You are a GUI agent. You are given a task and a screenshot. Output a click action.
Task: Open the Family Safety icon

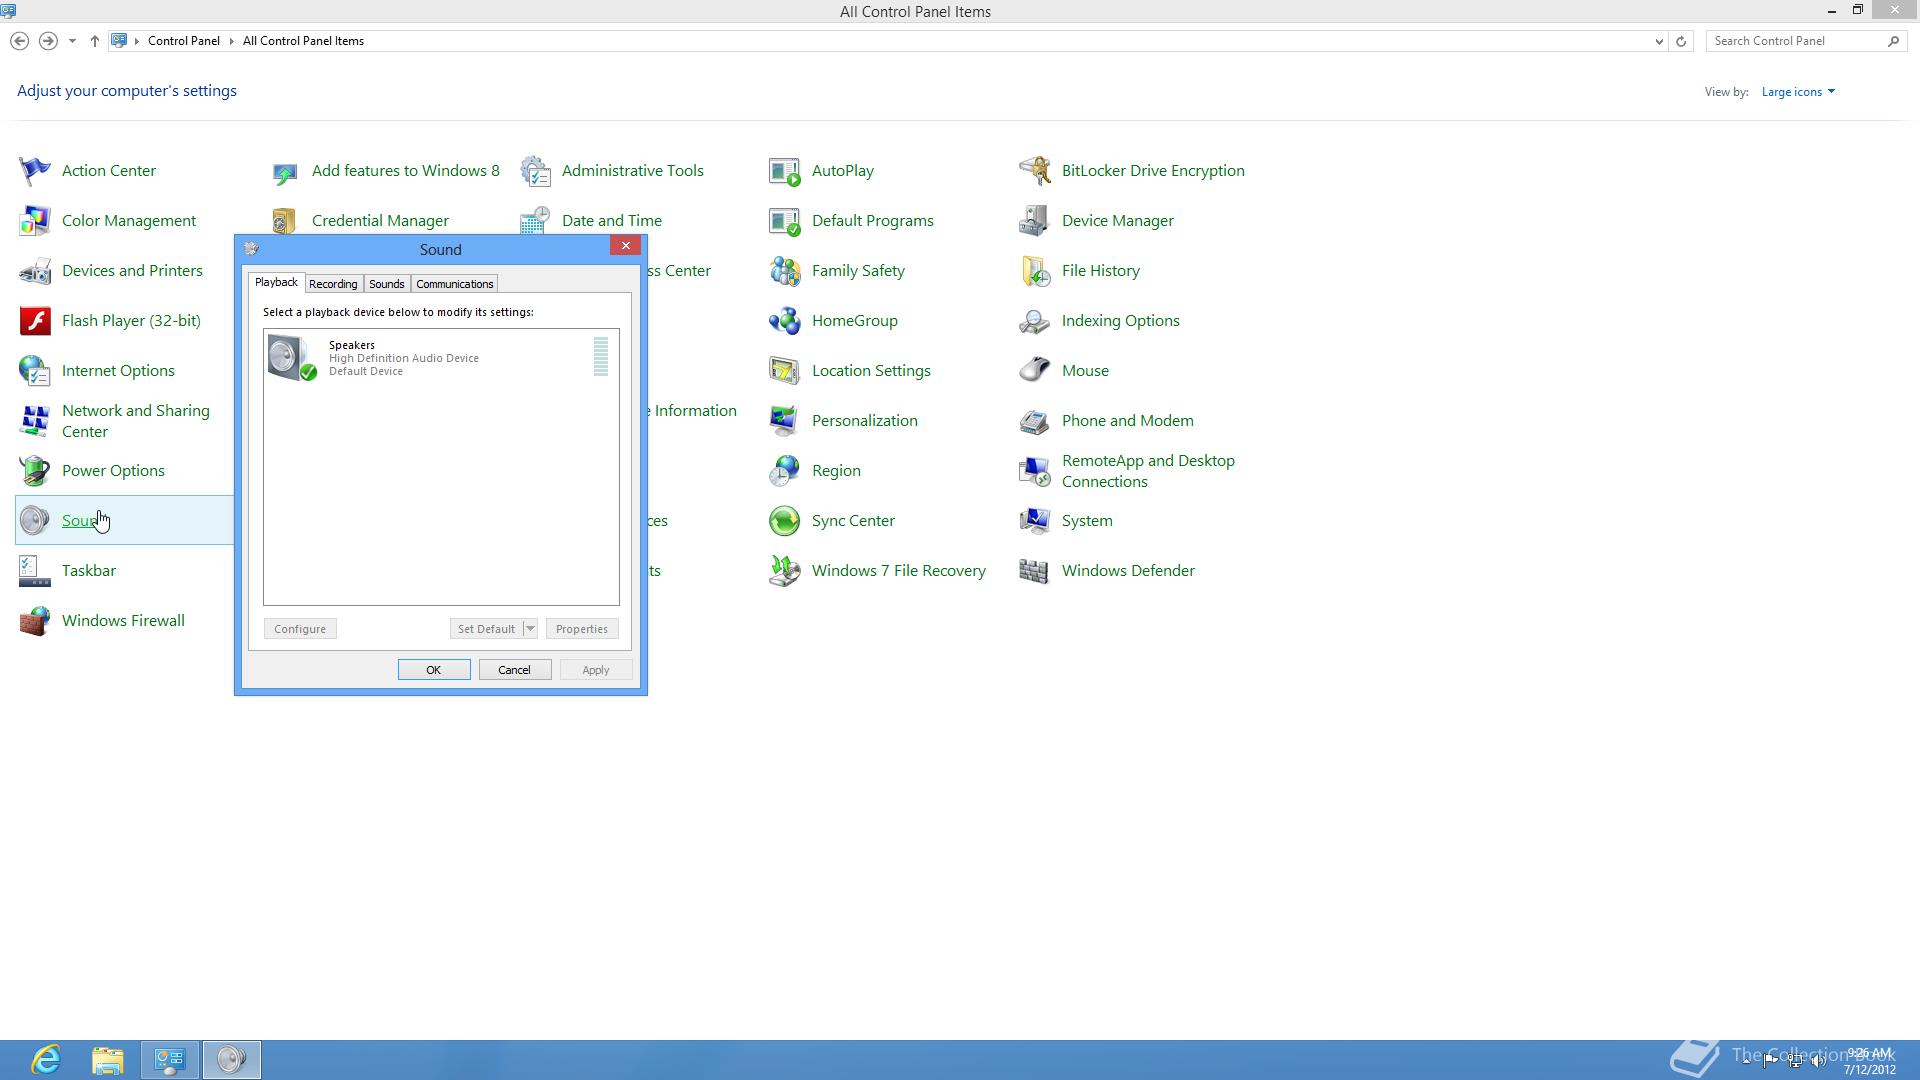coord(785,271)
